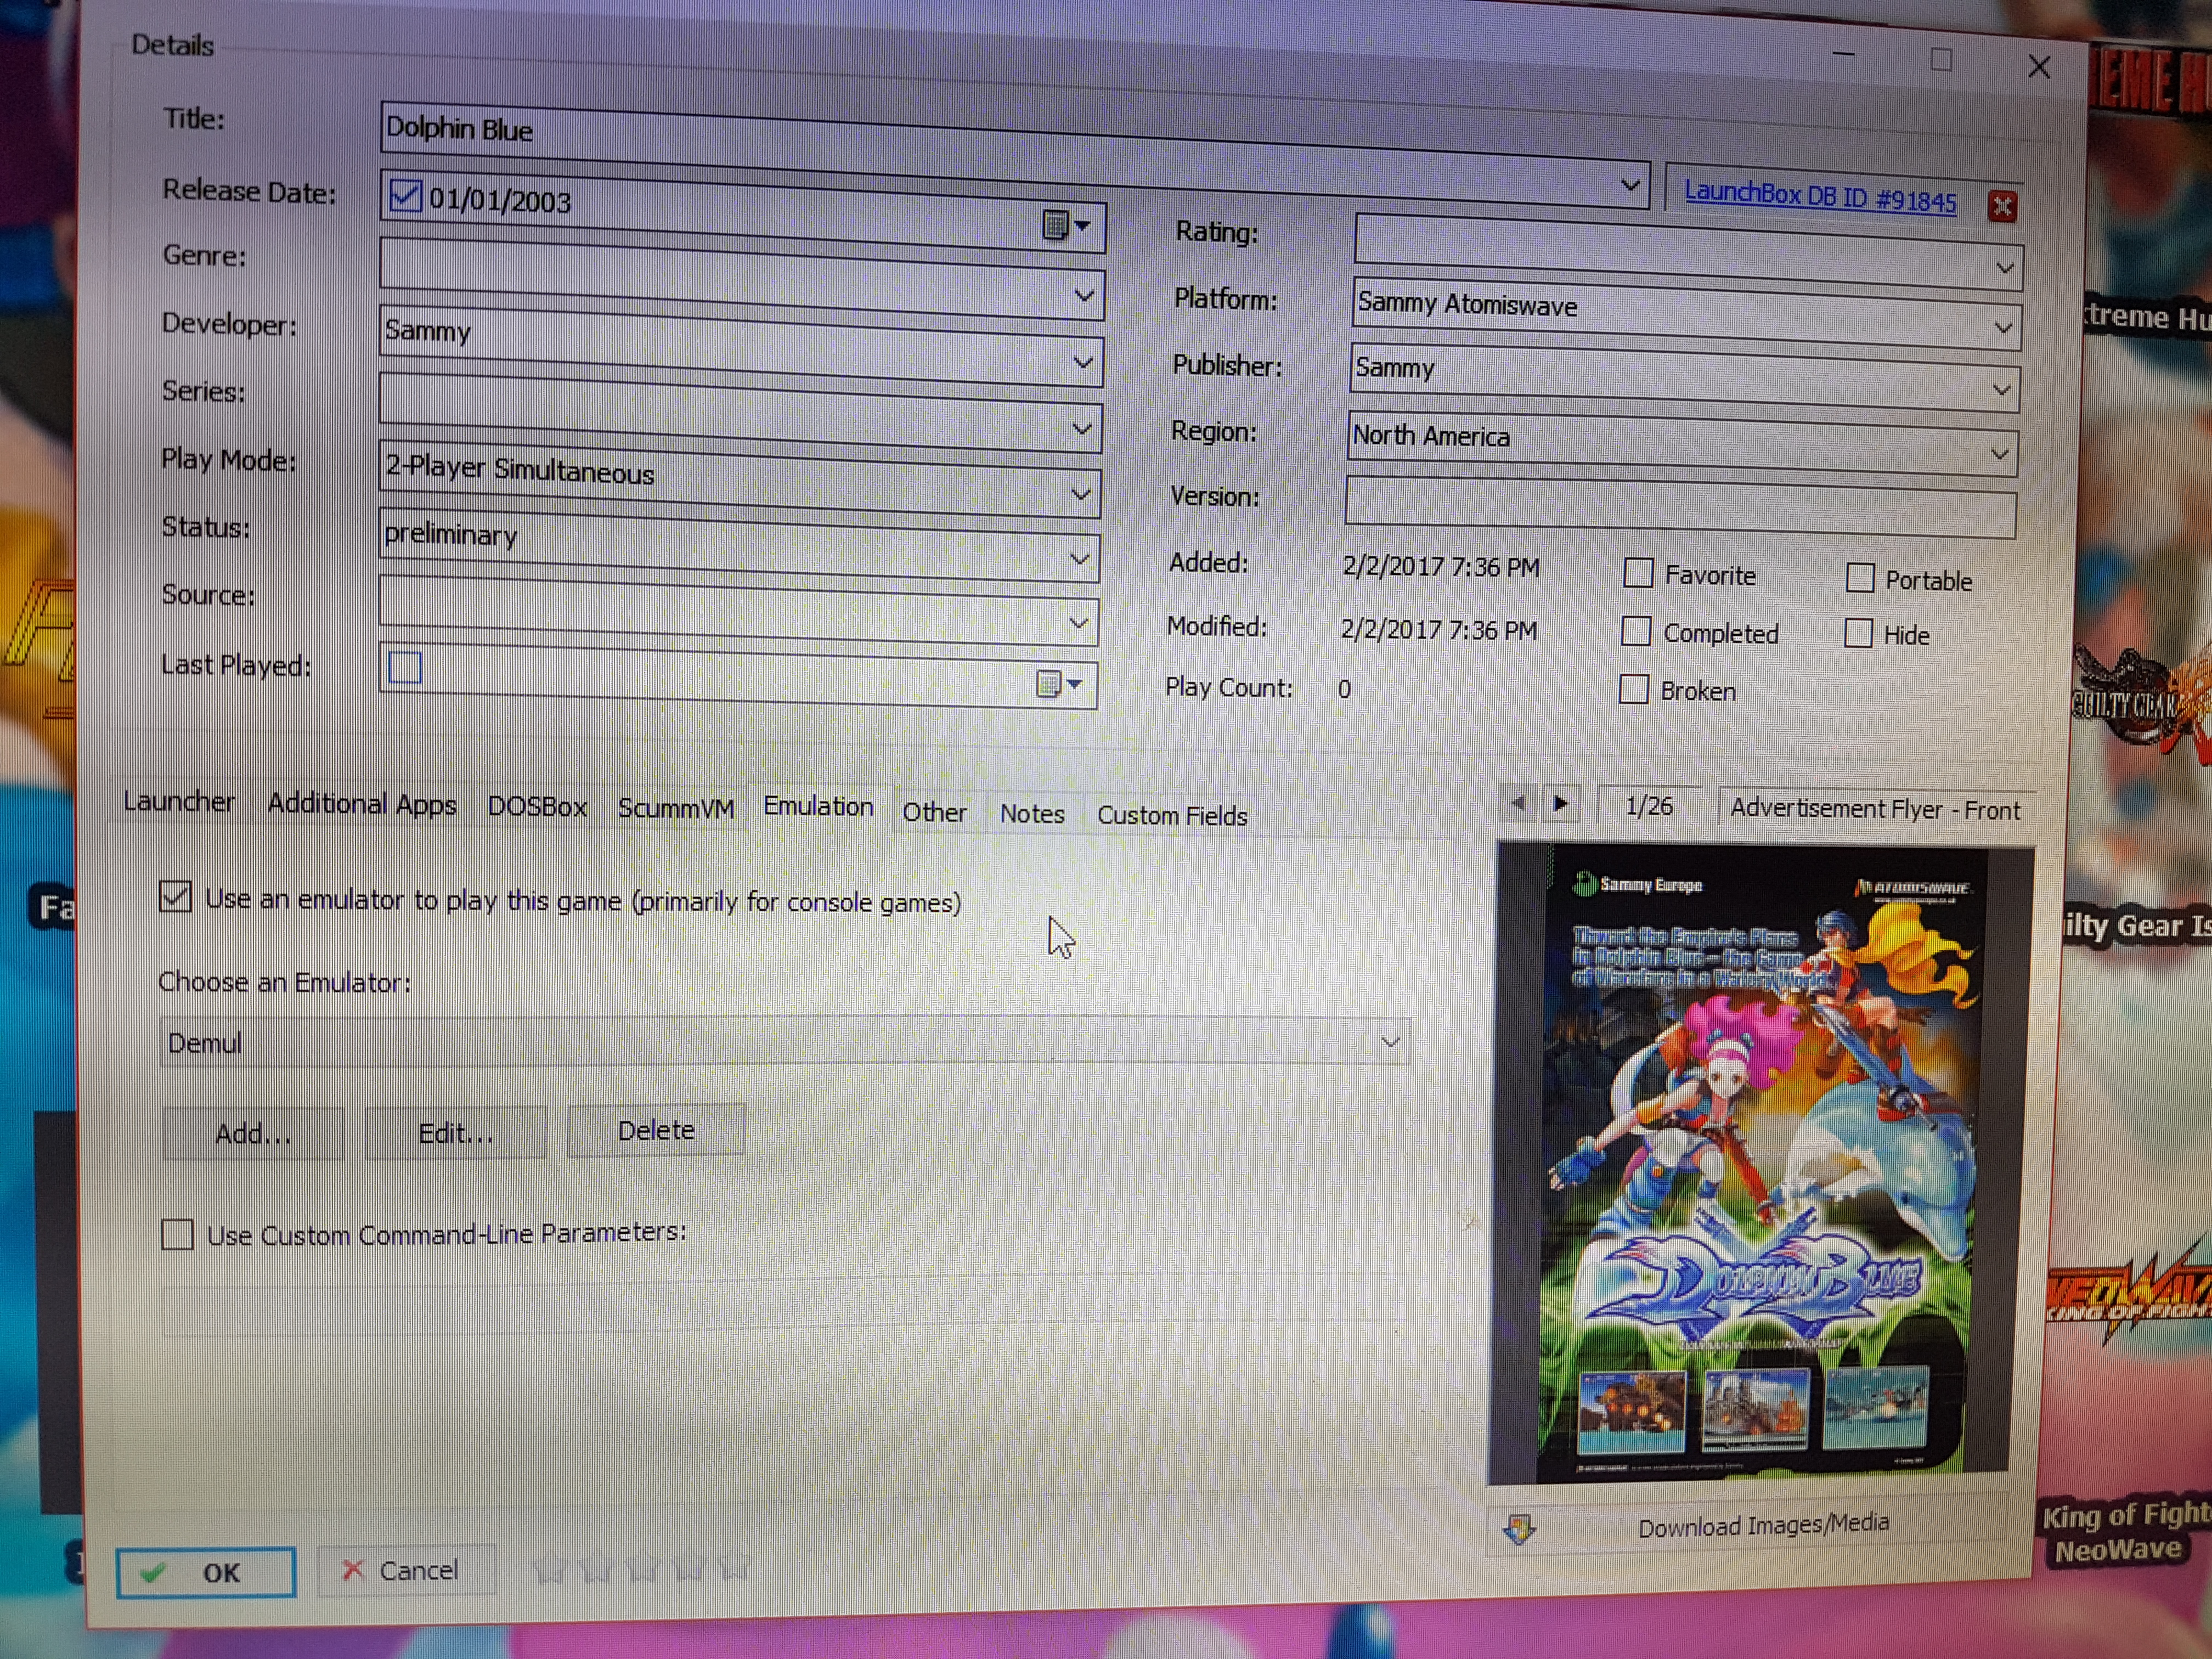Switch to the Notes tab

point(1032,815)
